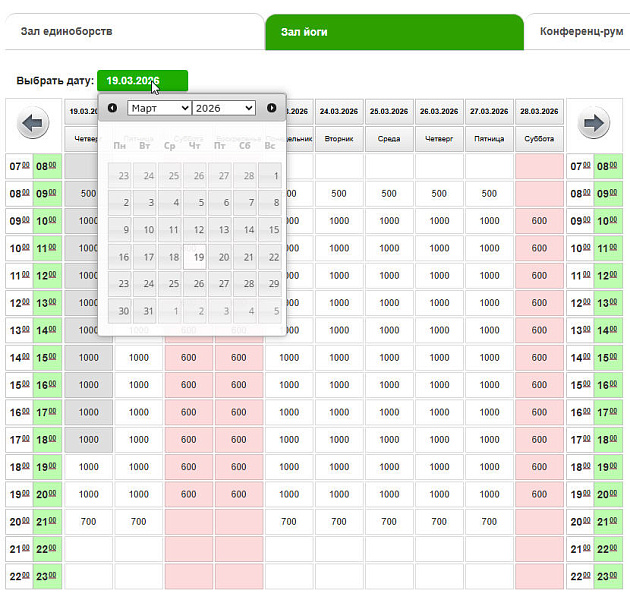Go to previous month in calendar popup
Image resolution: width=630 pixels, height=600 pixels.
[x=112, y=108]
